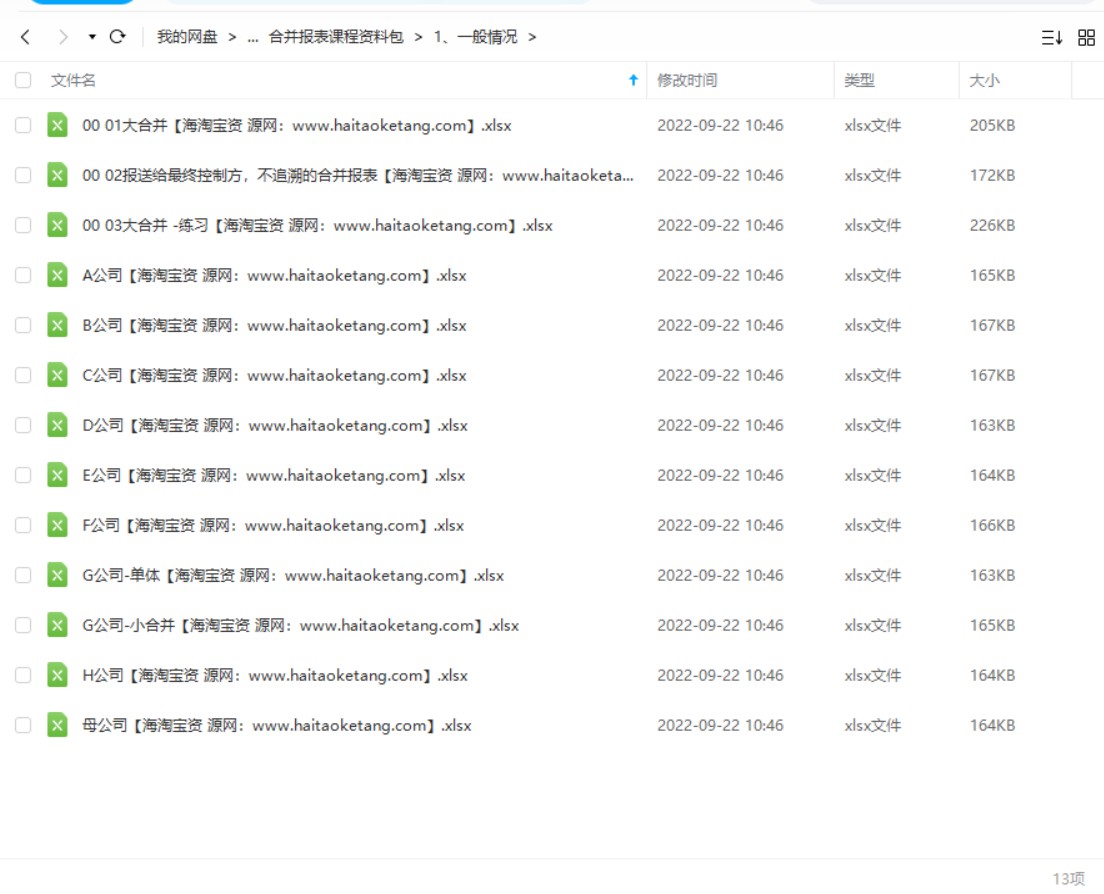The image size is (1104, 894).
Task: Toggle the blue ascending sort arrow
Action: coord(633,80)
